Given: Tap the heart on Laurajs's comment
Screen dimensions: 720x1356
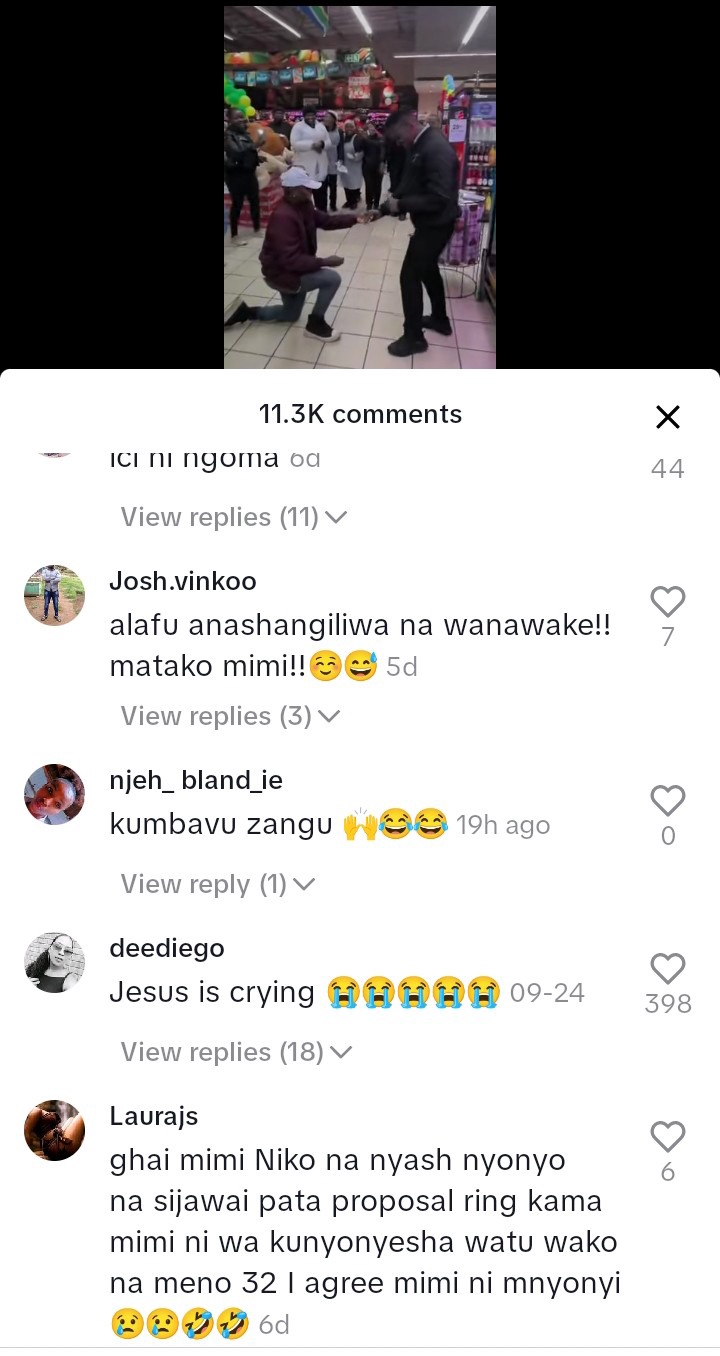Looking at the screenshot, I should click(667, 1136).
